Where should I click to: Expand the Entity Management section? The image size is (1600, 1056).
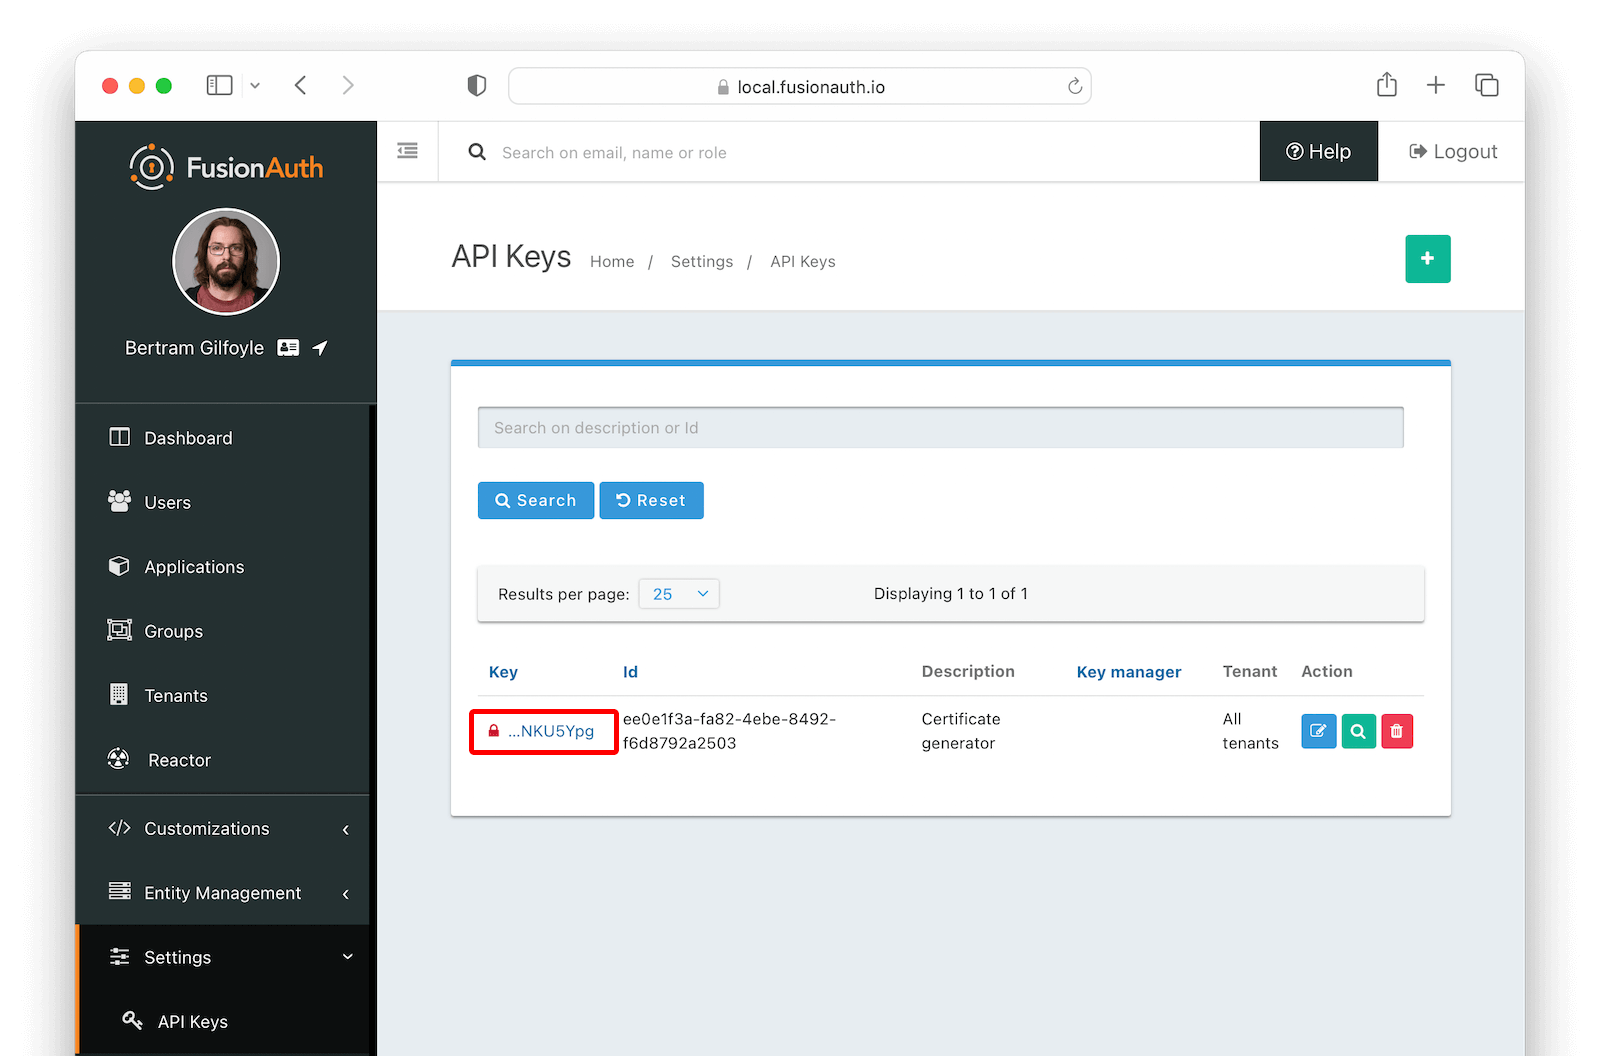pos(221,892)
